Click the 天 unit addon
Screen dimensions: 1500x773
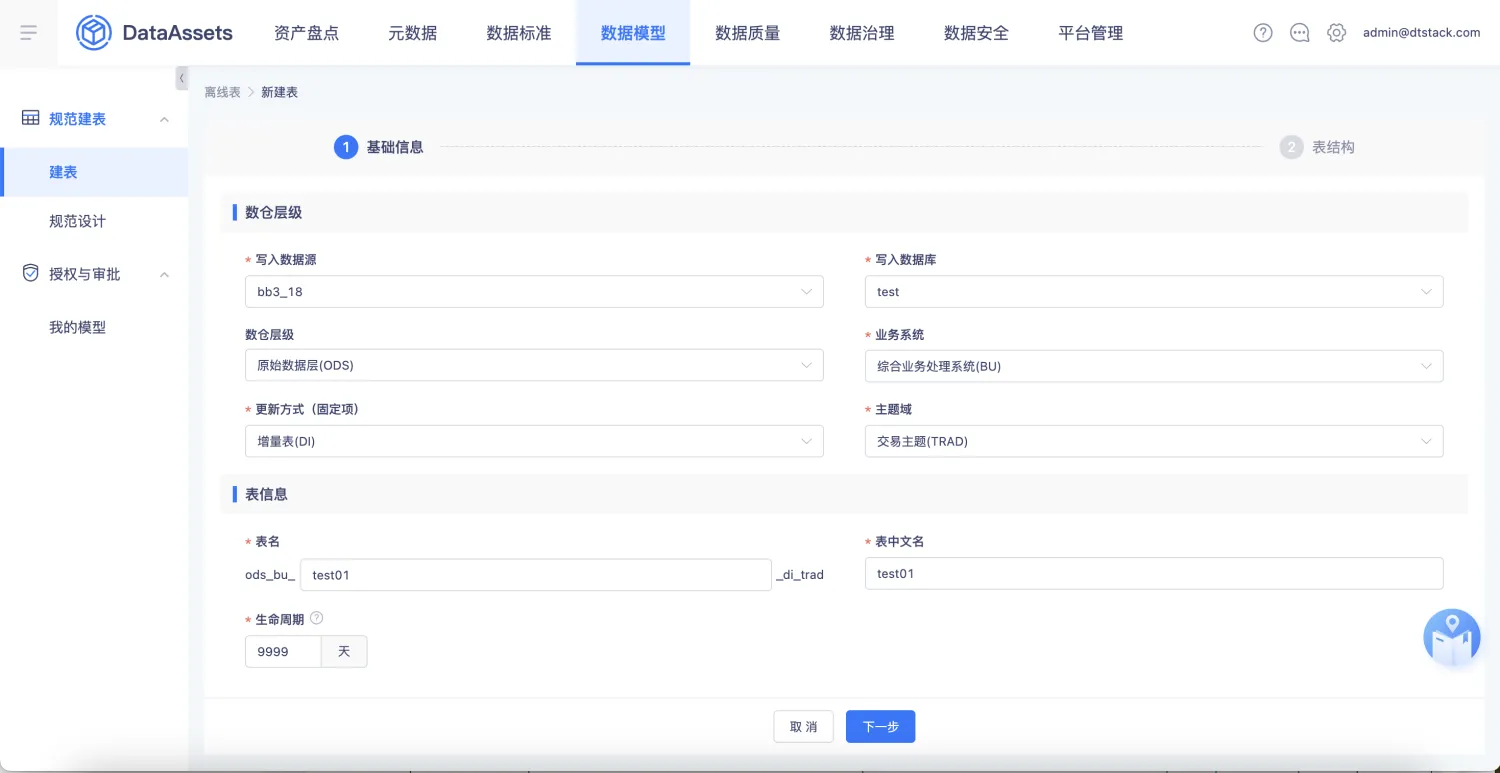click(344, 652)
